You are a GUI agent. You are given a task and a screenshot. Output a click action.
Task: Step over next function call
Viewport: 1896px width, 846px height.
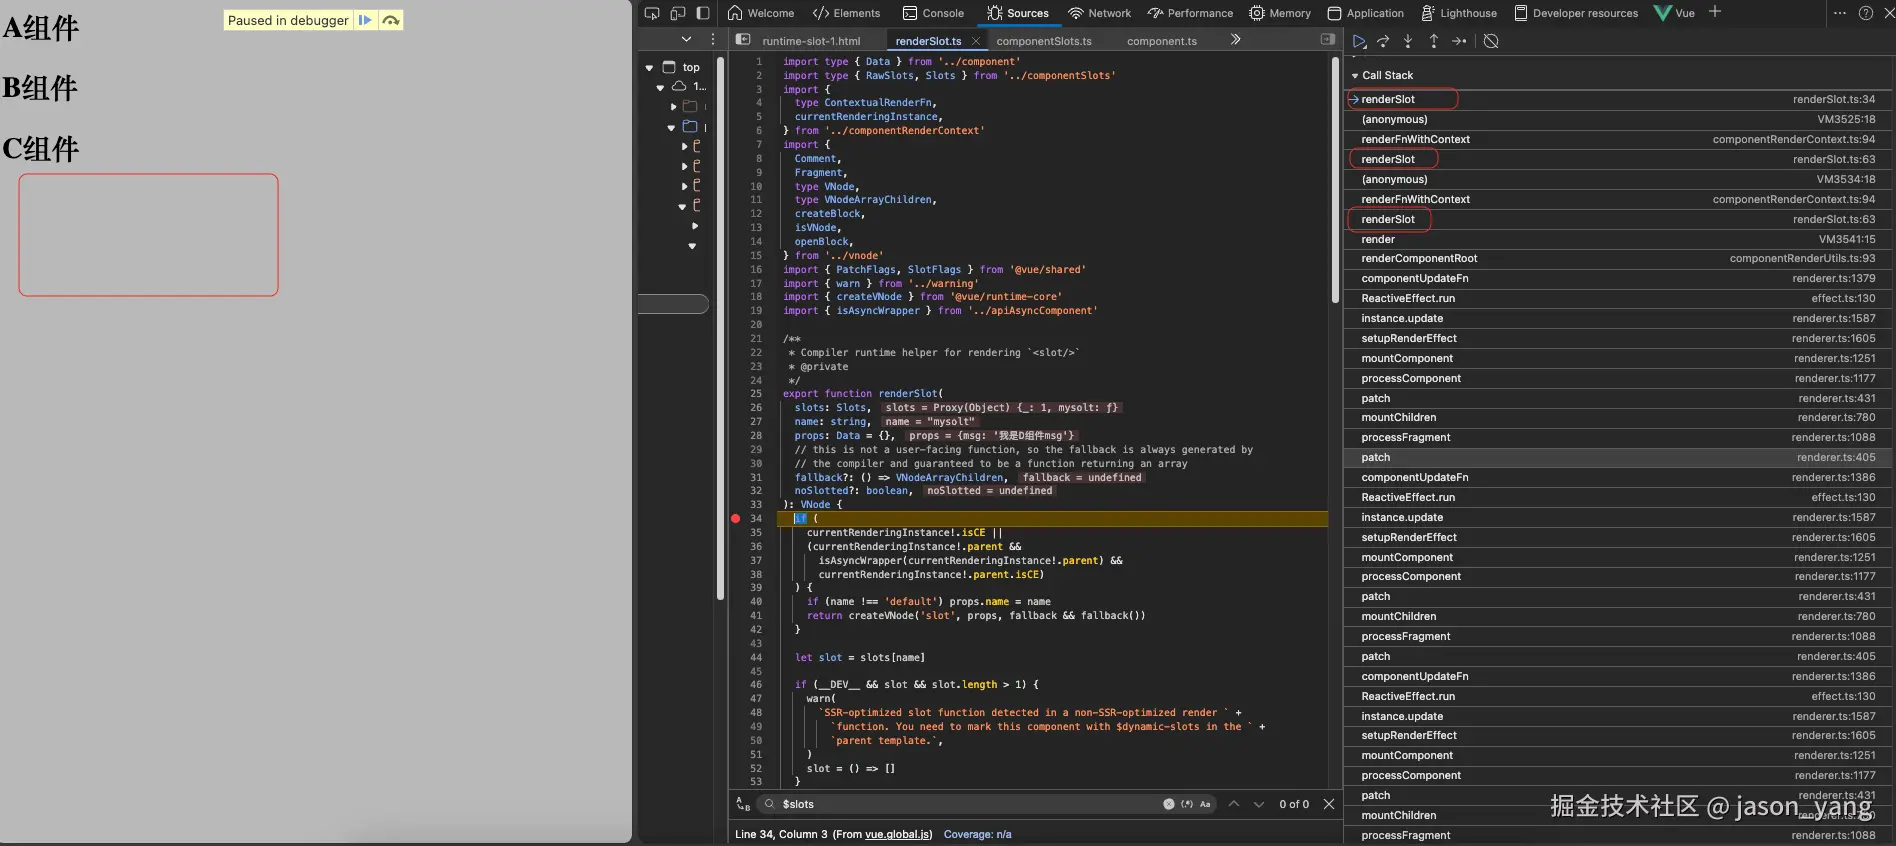[1384, 41]
